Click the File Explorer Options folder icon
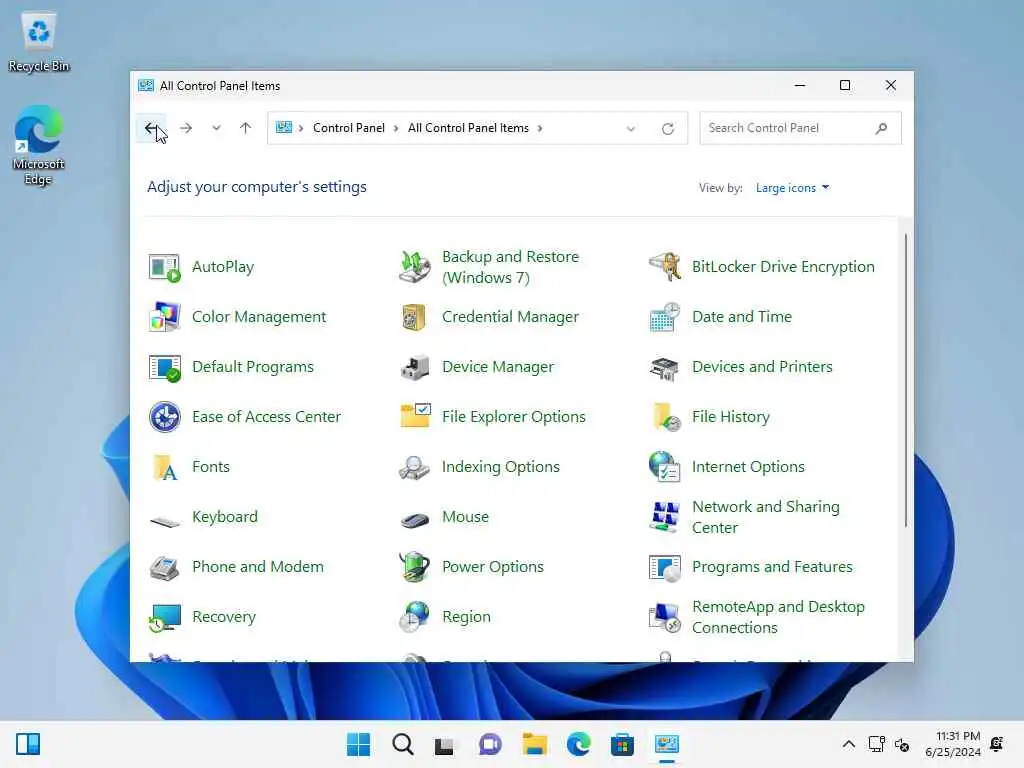The height and width of the screenshot is (768, 1024). click(415, 416)
